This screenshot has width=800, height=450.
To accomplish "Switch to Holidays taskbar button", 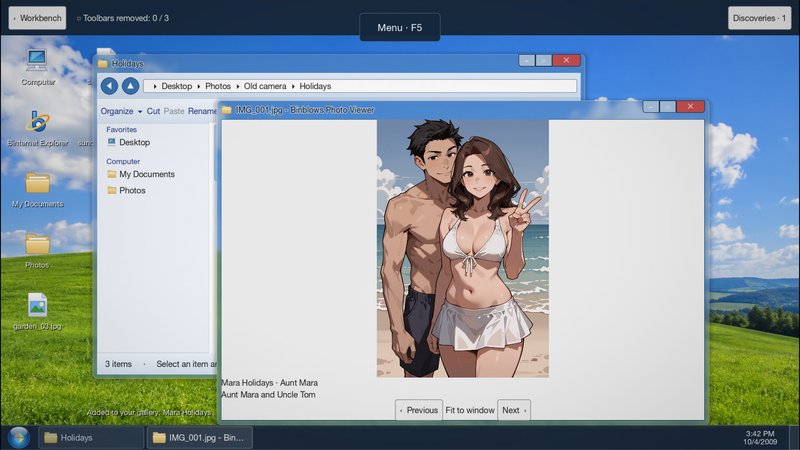I will click(x=91, y=438).
